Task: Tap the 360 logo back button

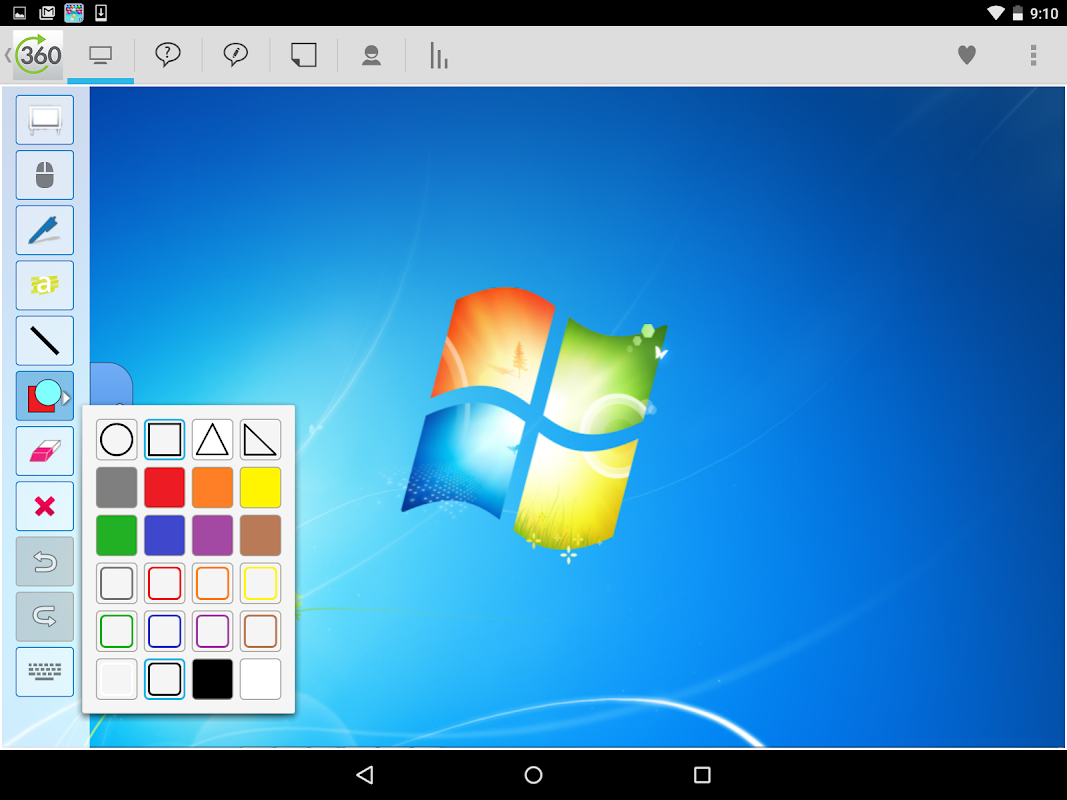Action: click(x=34, y=54)
